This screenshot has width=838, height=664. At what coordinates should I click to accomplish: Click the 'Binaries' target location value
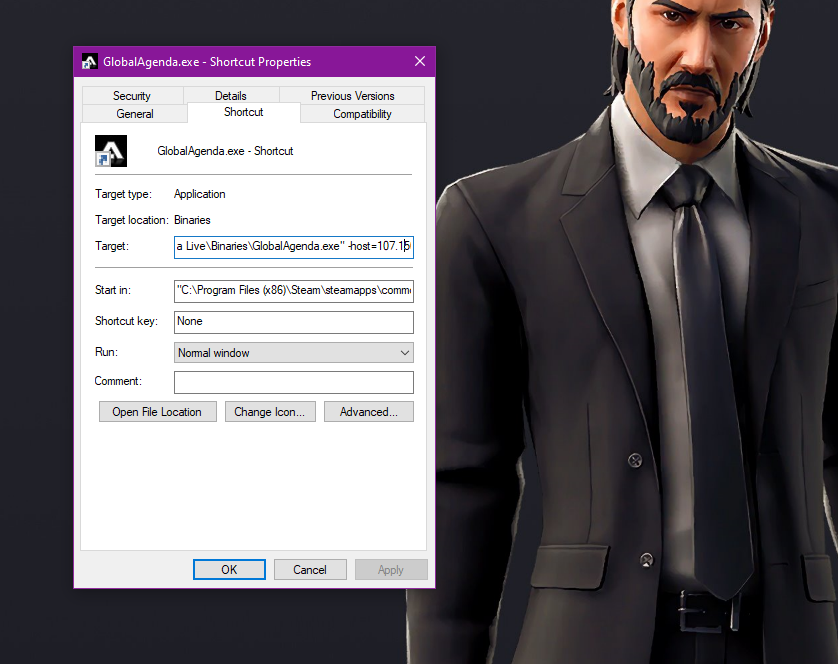click(x=192, y=220)
